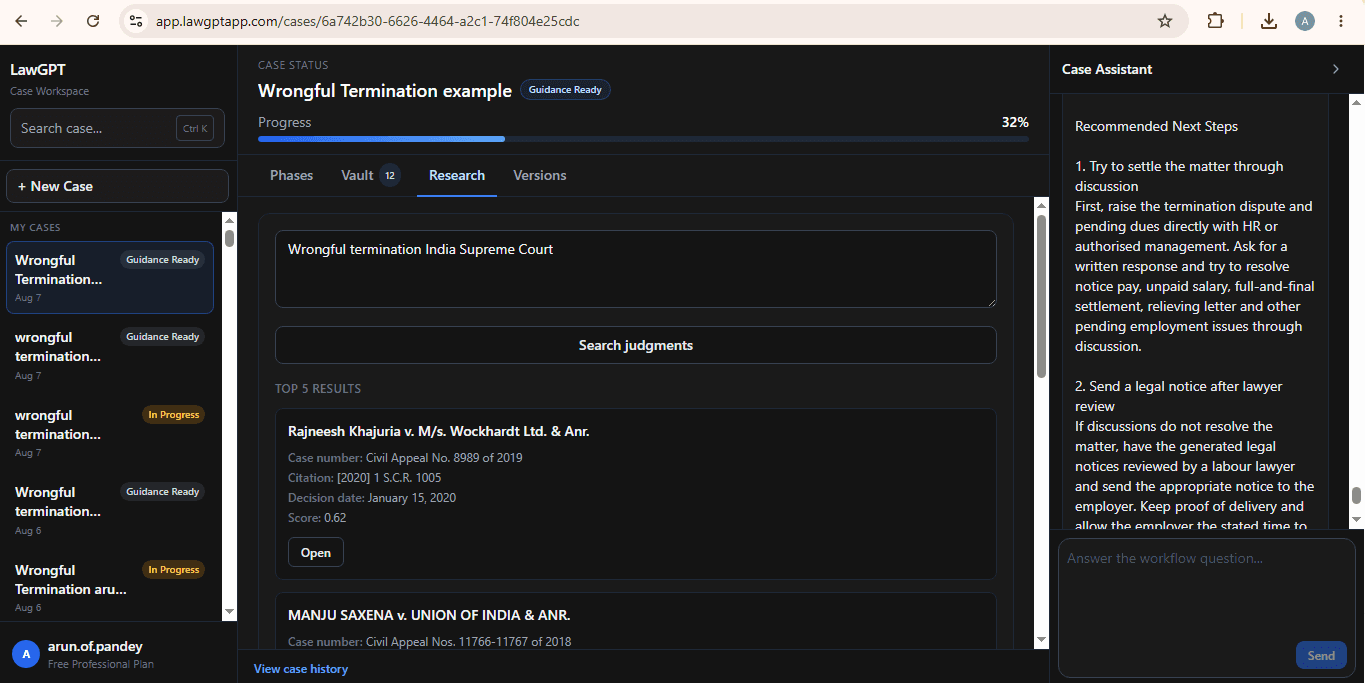Image resolution: width=1365 pixels, height=683 pixels.
Task: Open the Phases tab
Action: coord(291,175)
